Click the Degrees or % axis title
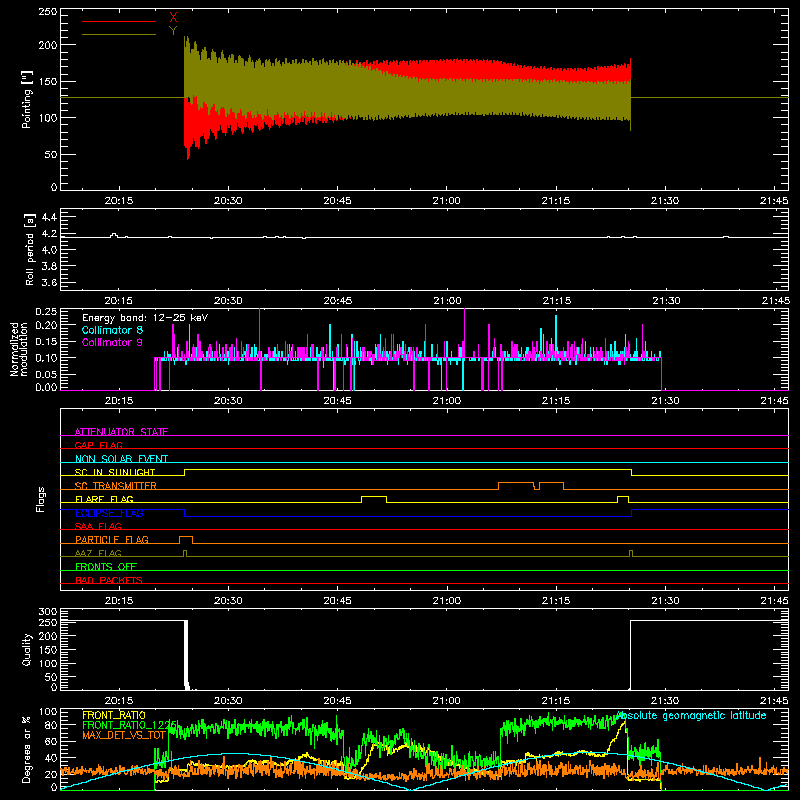 click(x=27, y=749)
